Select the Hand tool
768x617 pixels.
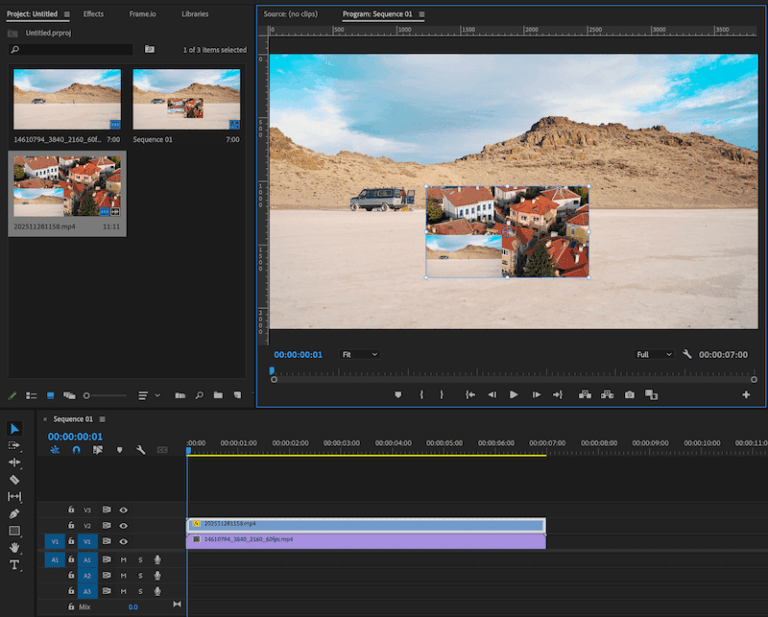tap(14, 547)
